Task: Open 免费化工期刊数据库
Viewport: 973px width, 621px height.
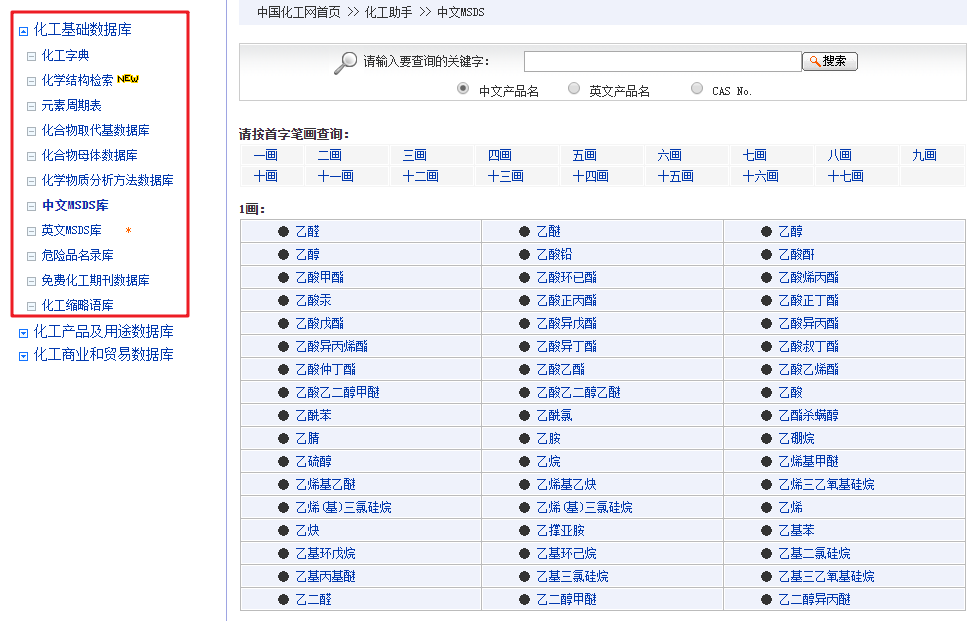Action: (x=95, y=280)
